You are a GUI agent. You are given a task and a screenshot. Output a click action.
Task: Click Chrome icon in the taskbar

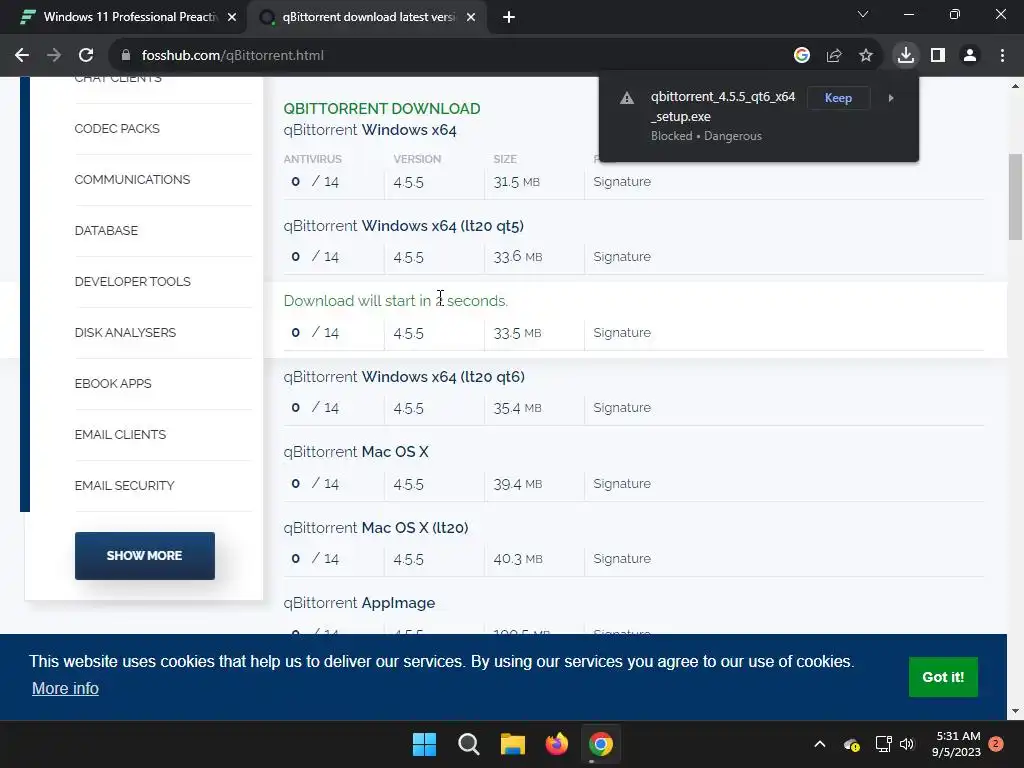tap(601, 744)
